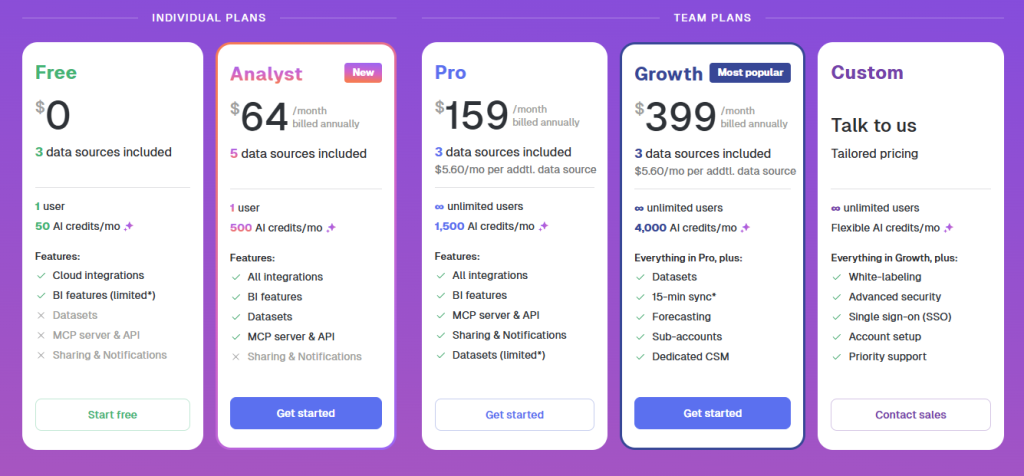This screenshot has width=1024, height=476.
Task: Click the infinity icon in the Pro plan
Action: coord(439,207)
